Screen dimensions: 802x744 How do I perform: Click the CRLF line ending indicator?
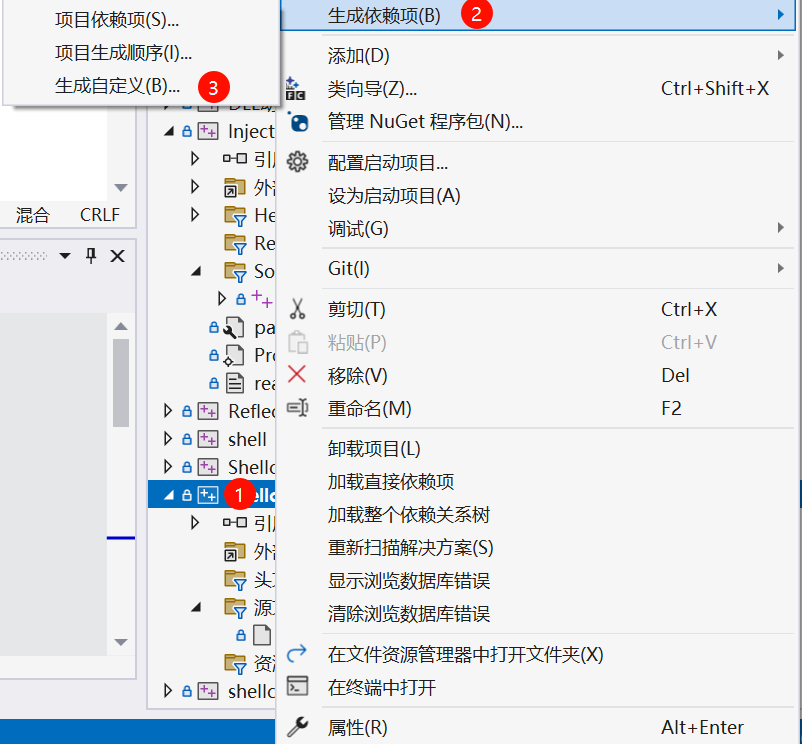click(99, 215)
